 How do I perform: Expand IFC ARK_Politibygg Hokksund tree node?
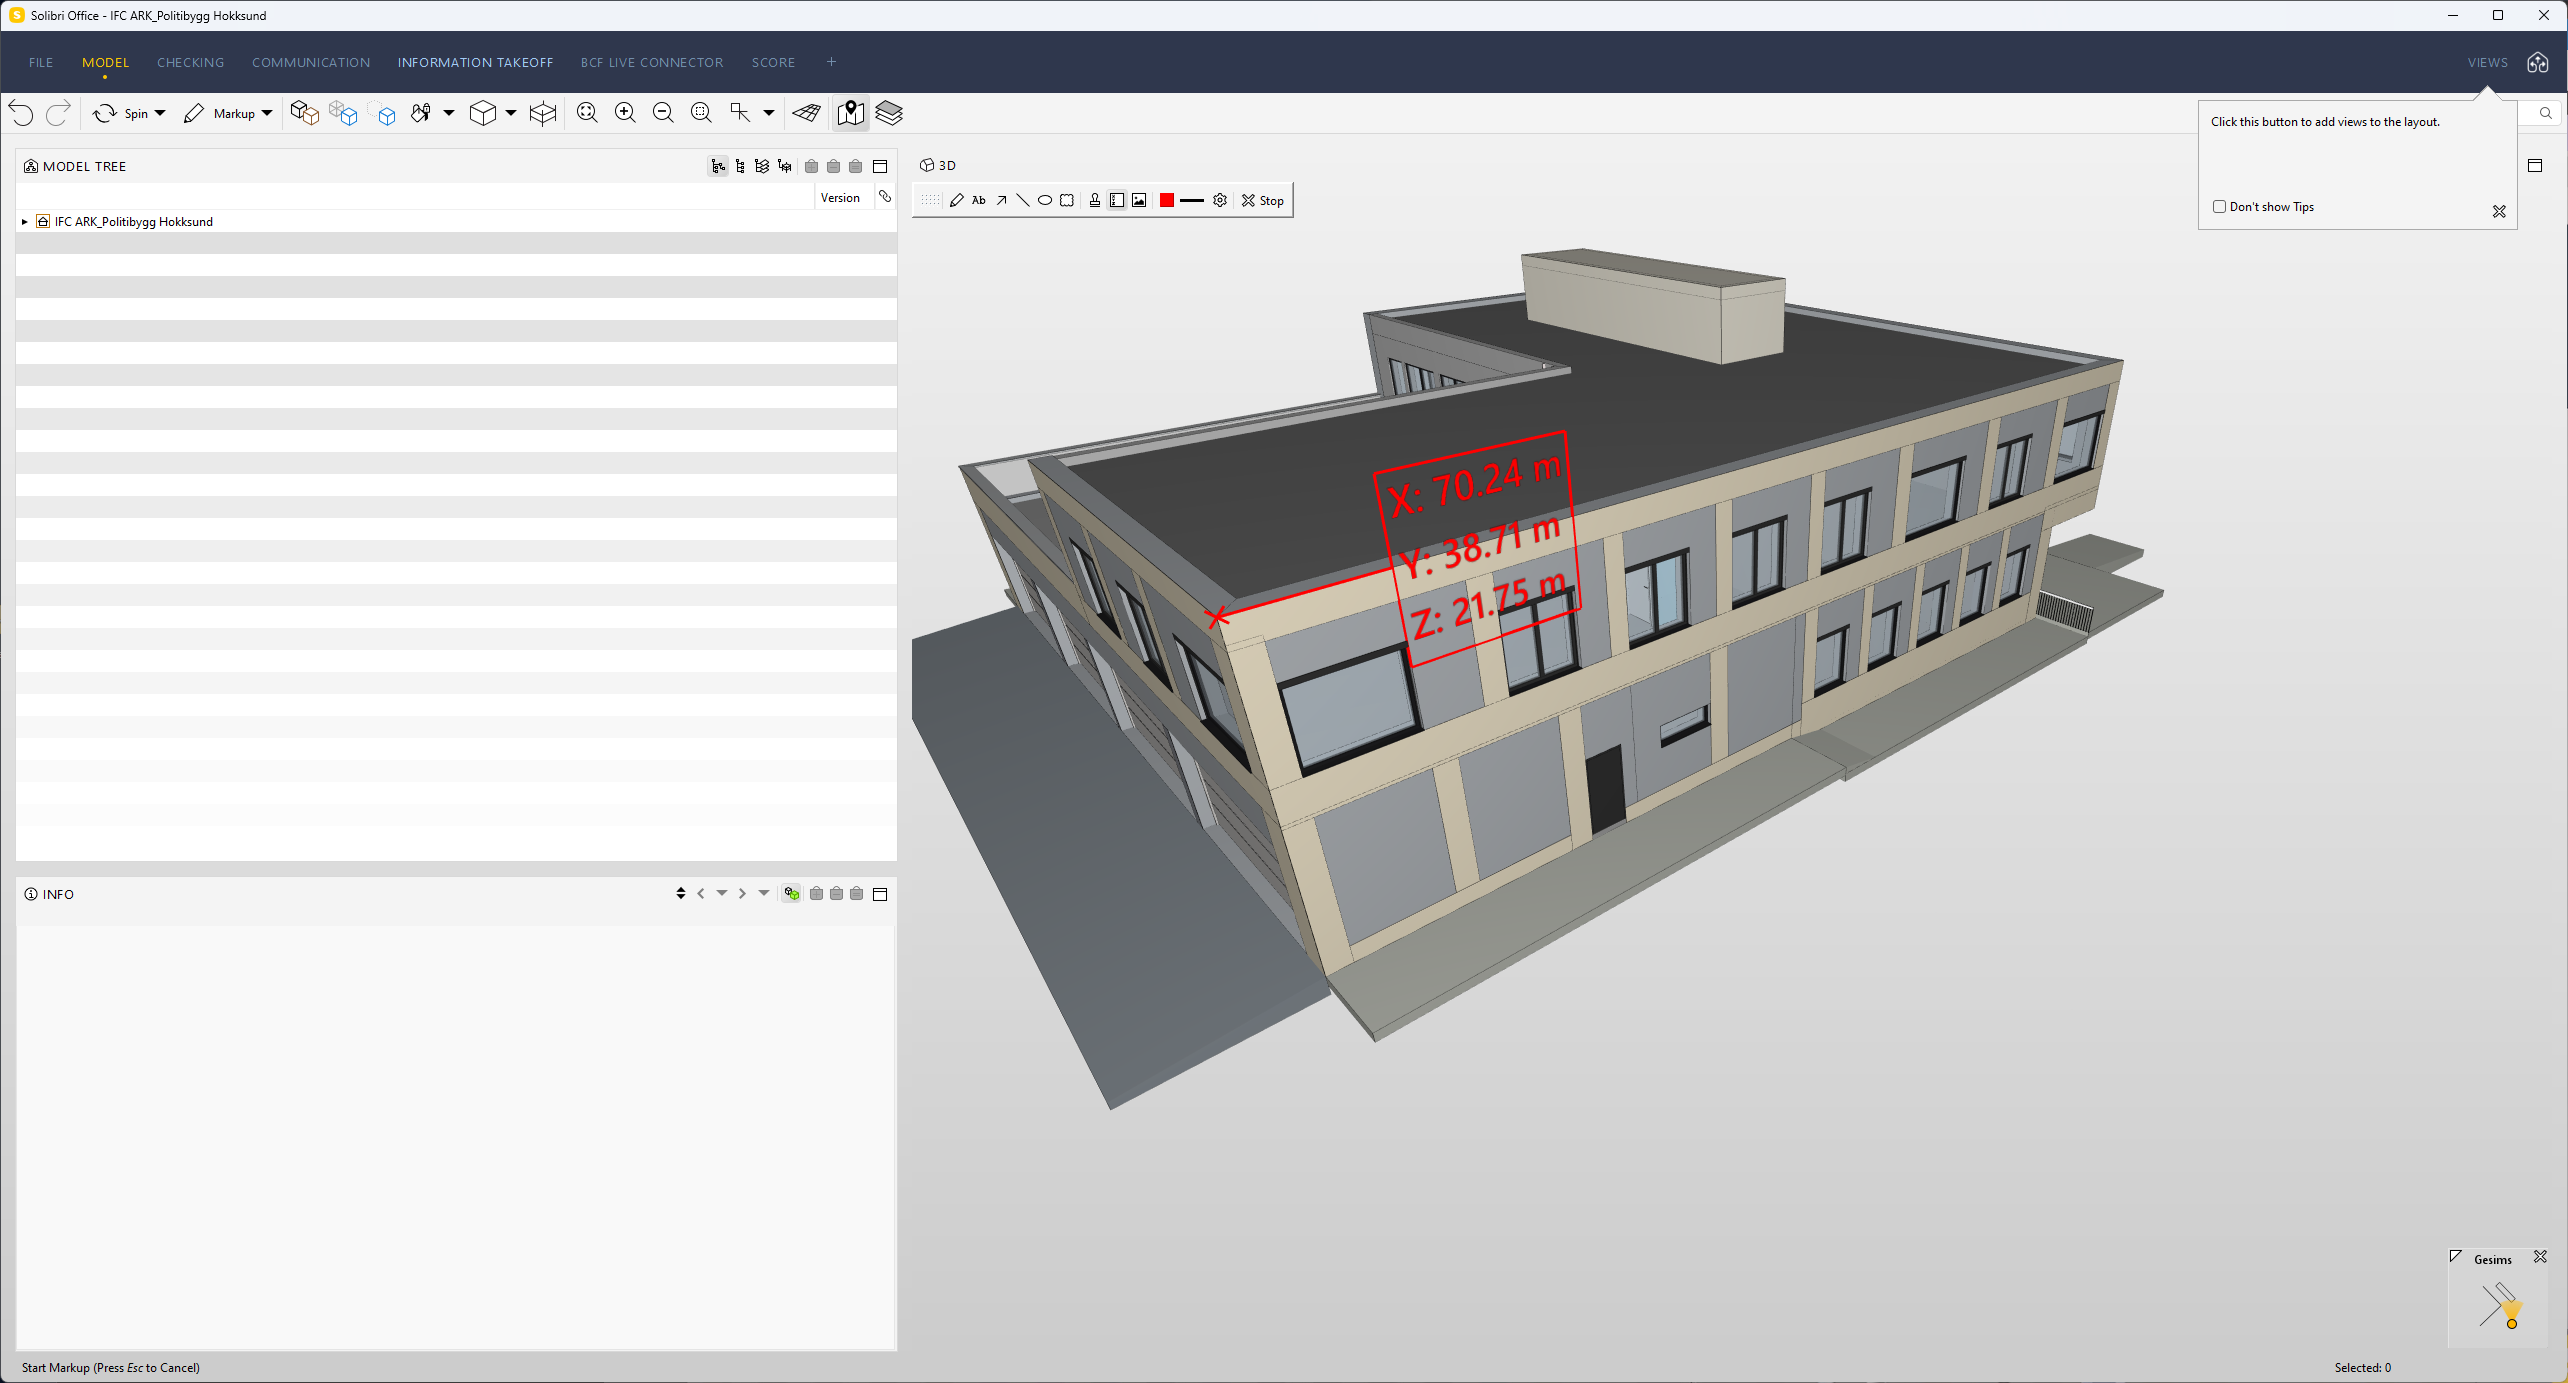[25, 222]
